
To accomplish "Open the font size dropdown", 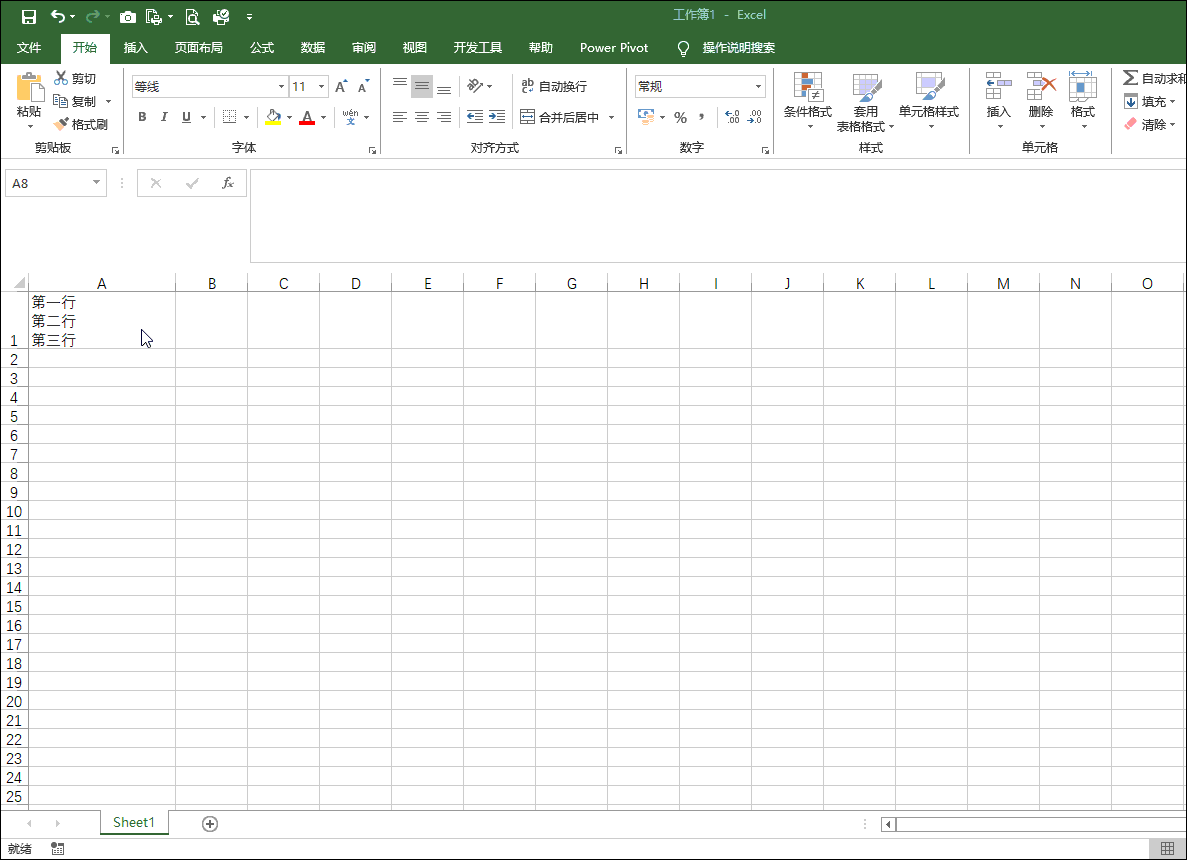I will point(322,86).
